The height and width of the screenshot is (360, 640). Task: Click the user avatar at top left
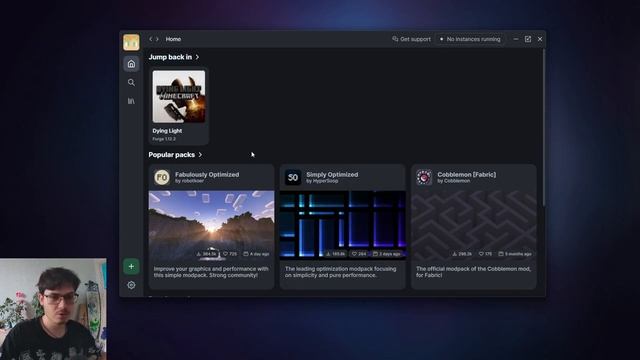131,42
